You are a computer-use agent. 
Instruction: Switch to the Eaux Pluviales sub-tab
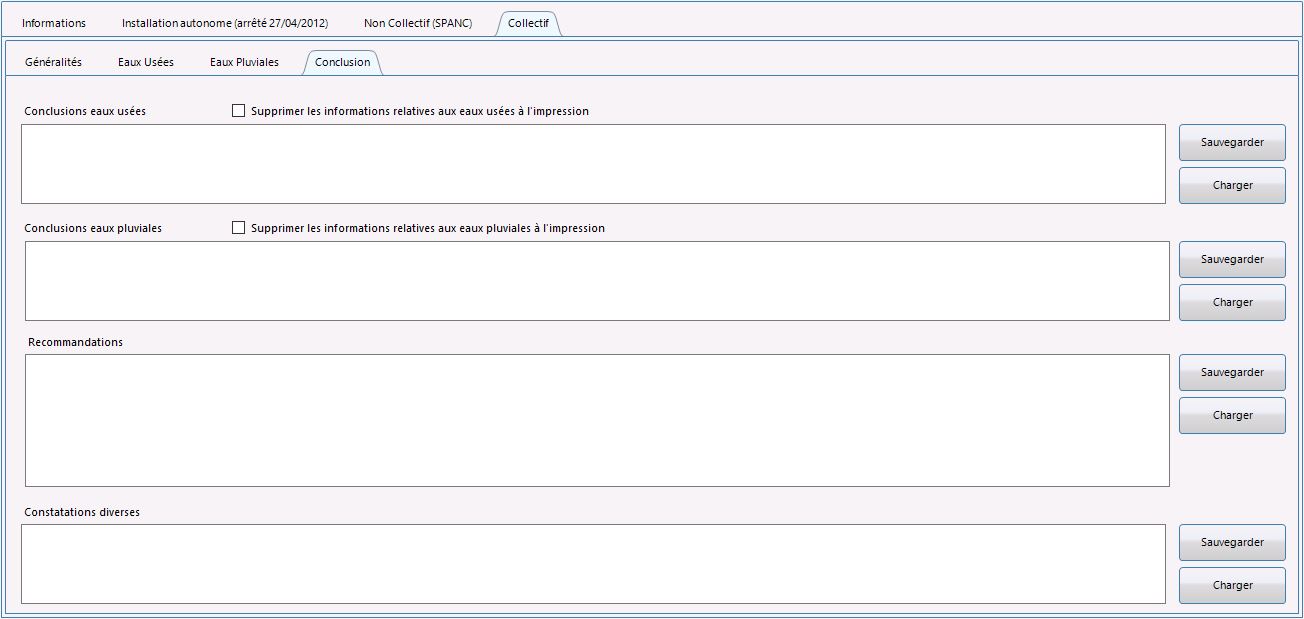pos(244,62)
